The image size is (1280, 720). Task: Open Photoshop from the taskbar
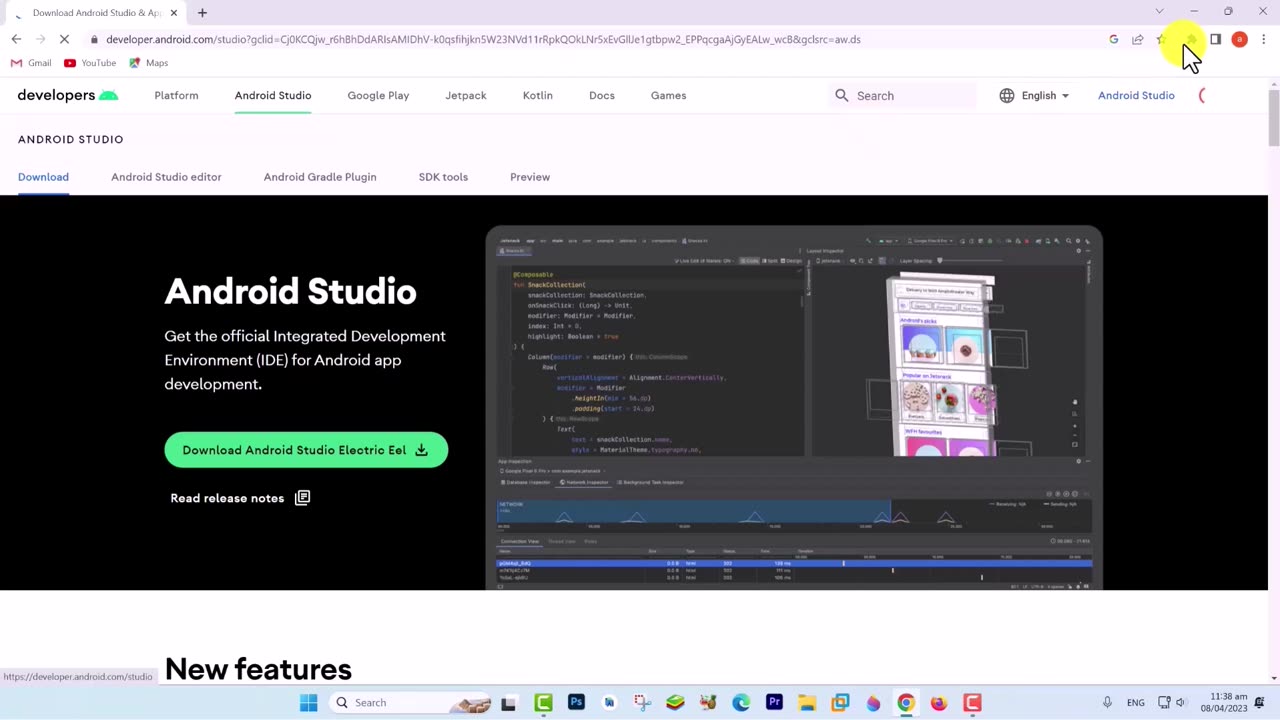coord(576,703)
